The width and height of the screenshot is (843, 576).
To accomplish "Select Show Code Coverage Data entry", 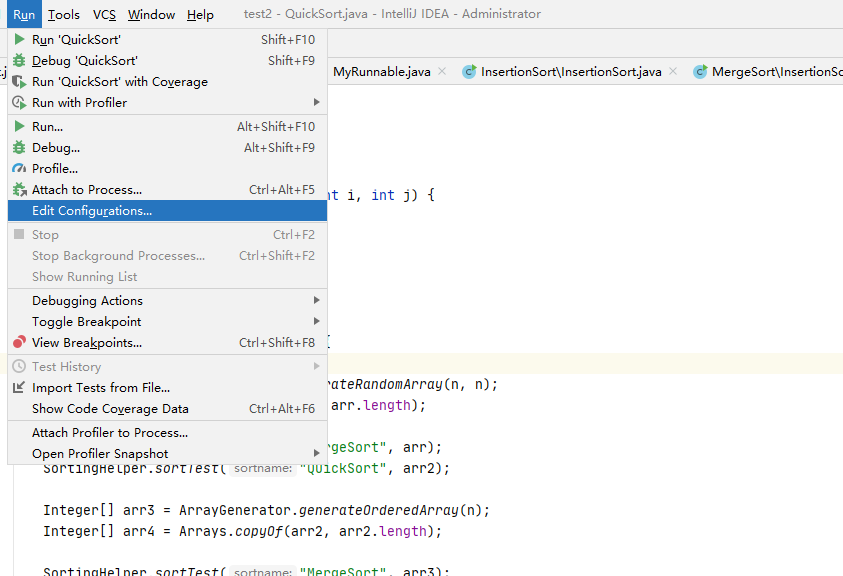I will (x=167, y=408).
